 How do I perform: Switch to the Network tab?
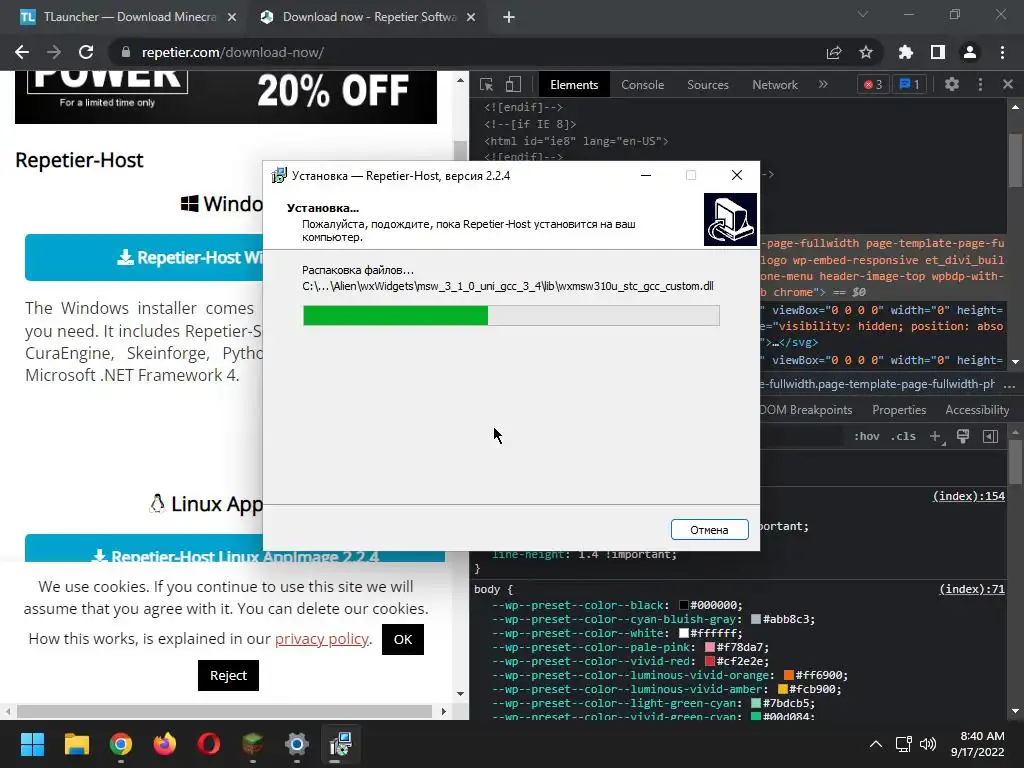coord(775,85)
